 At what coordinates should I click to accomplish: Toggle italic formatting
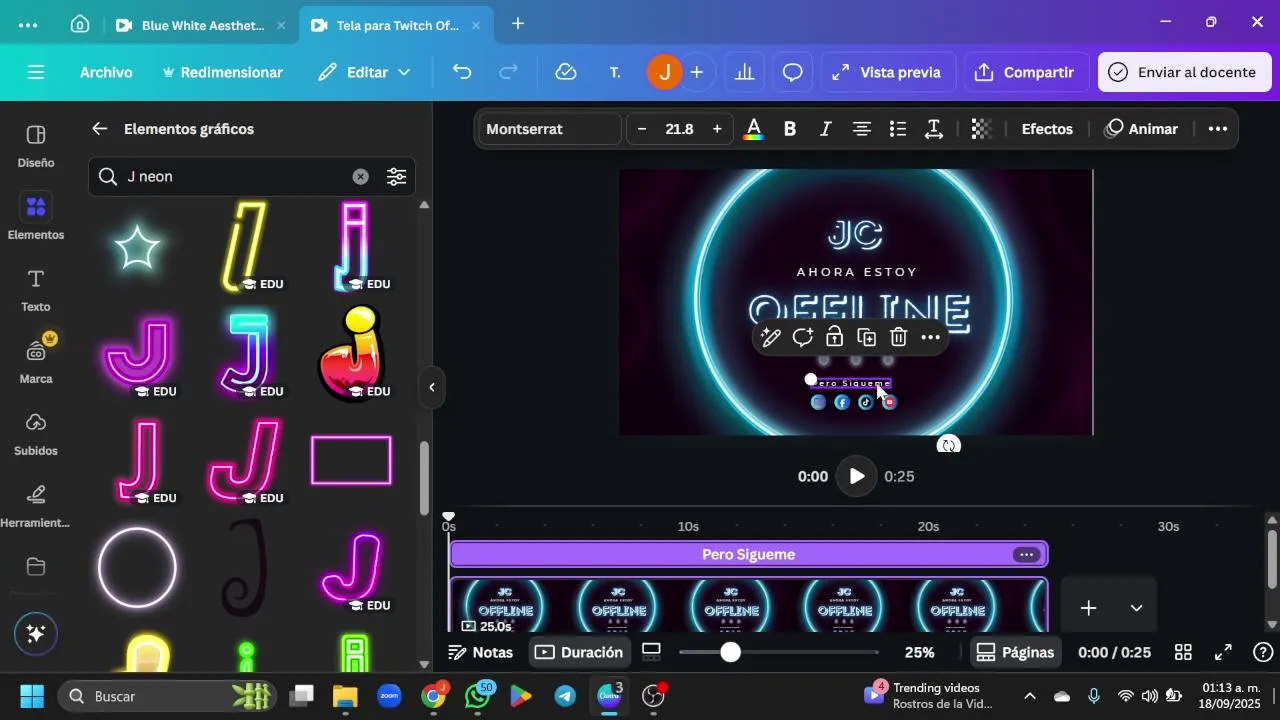(x=826, y=129)
